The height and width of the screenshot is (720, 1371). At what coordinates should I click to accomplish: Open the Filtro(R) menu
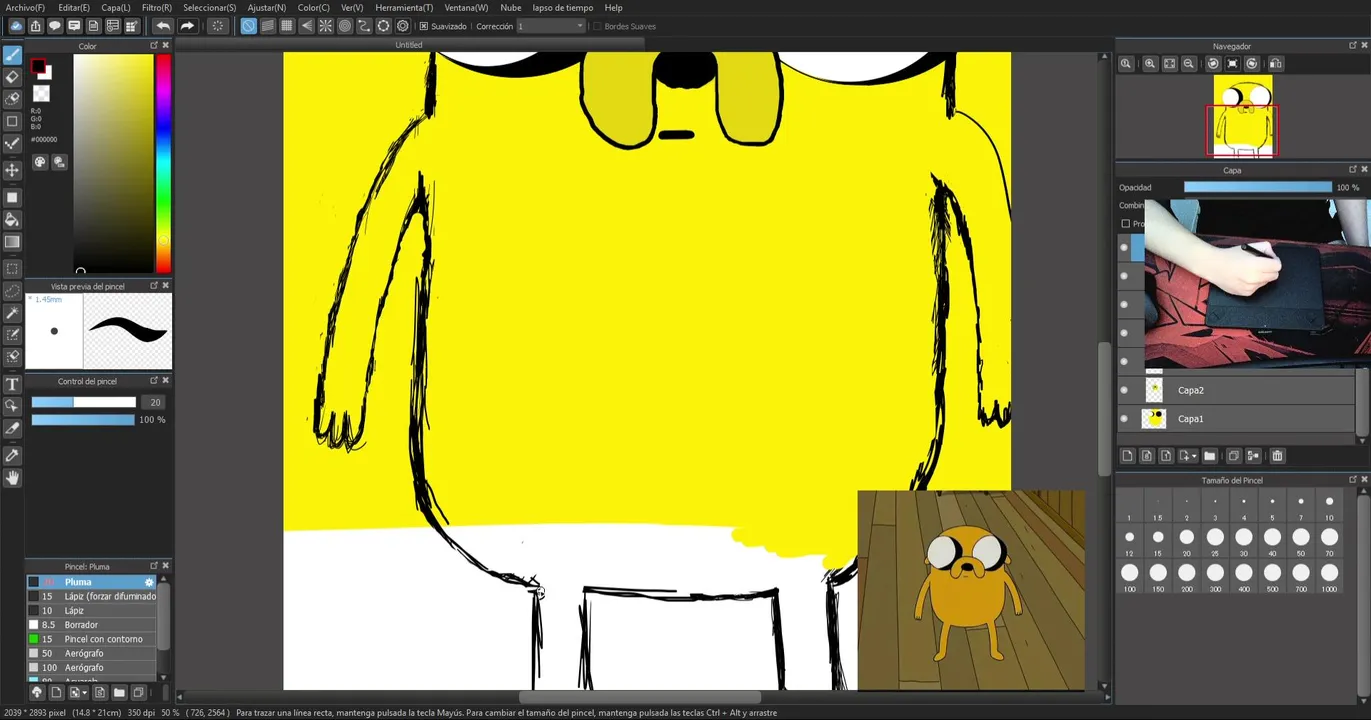click(157, 7)
